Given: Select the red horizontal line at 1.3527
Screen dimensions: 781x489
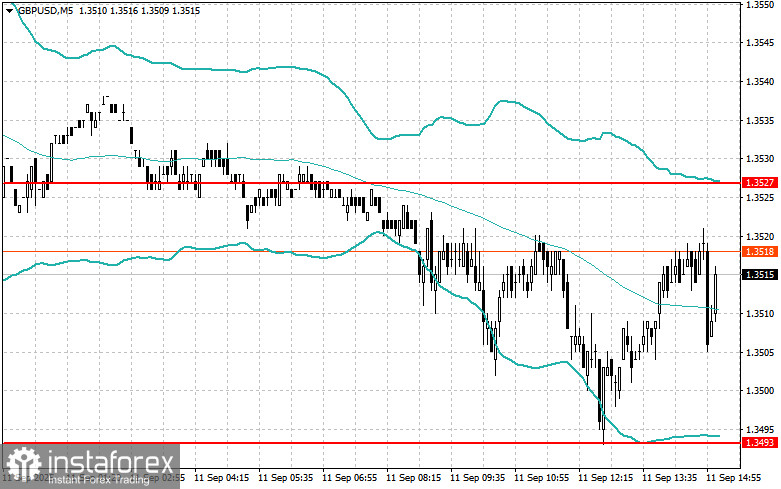Looking at the screenshot, I should coord(372,183).
